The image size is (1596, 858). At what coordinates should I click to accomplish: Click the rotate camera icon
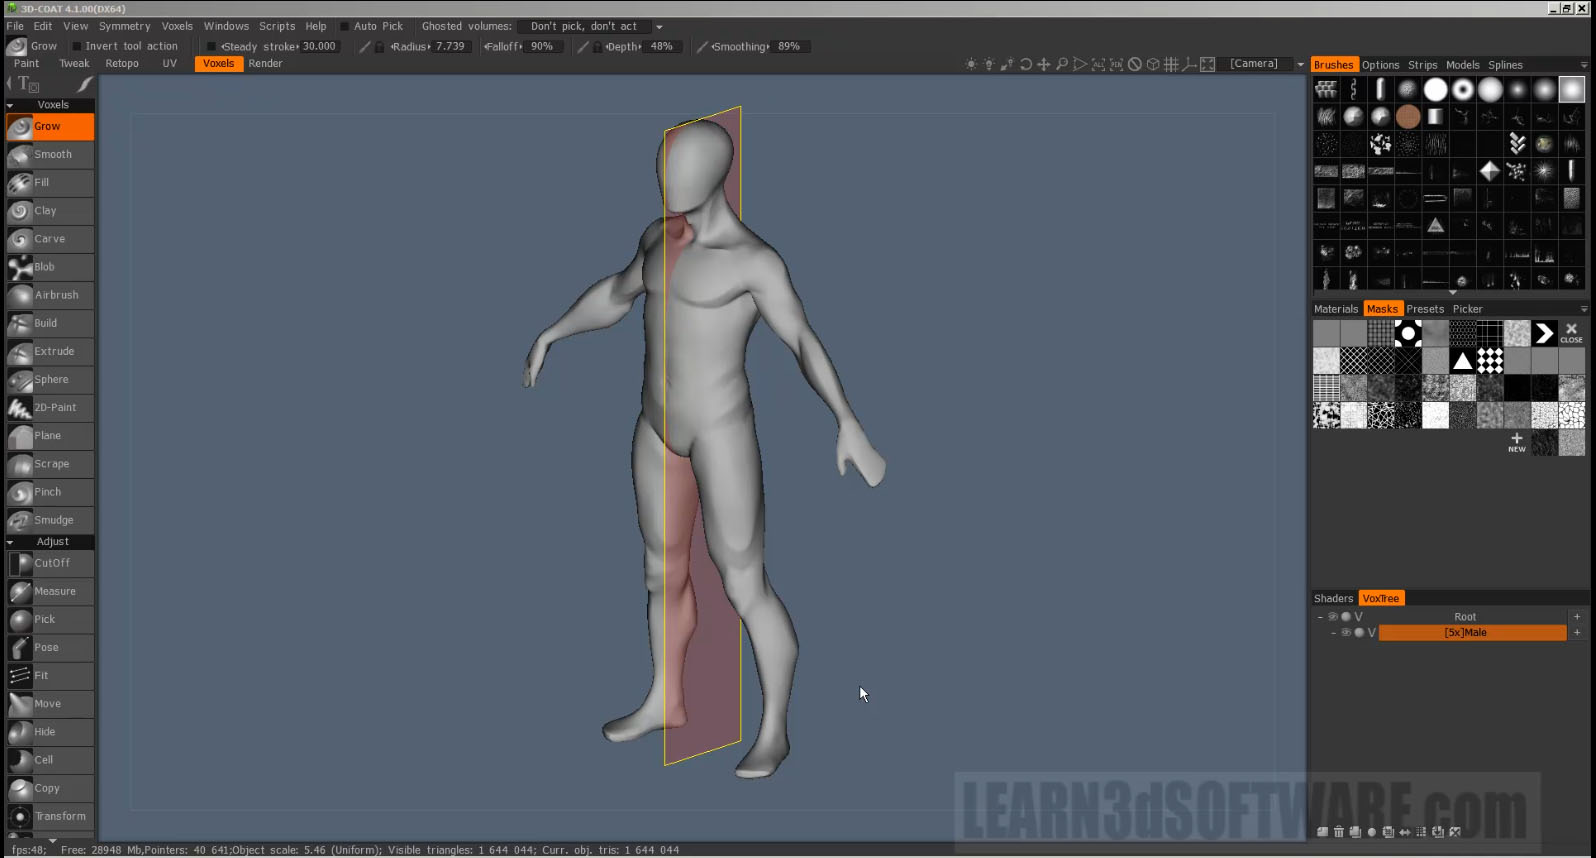point(1026,64)
